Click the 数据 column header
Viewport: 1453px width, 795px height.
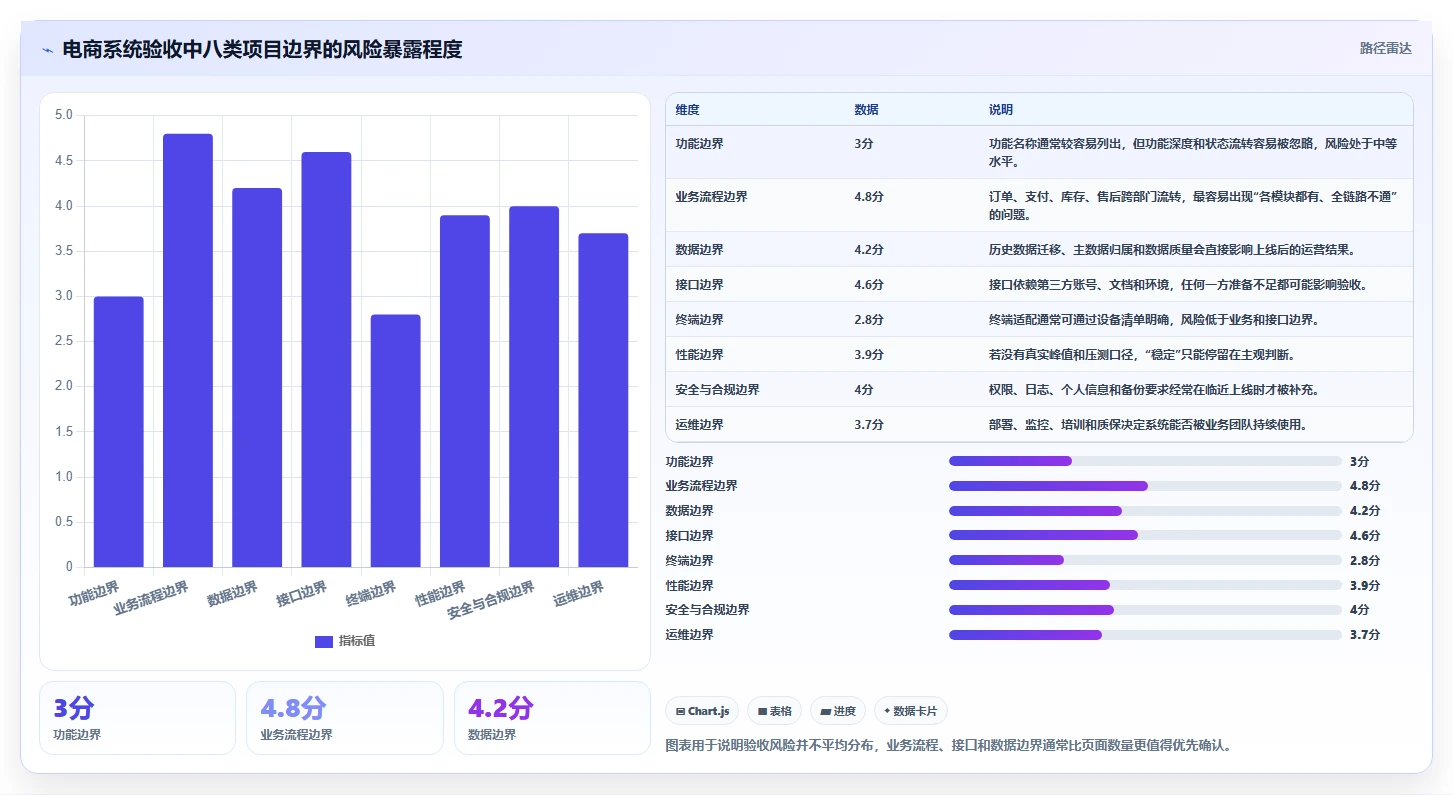coord(866,110)
